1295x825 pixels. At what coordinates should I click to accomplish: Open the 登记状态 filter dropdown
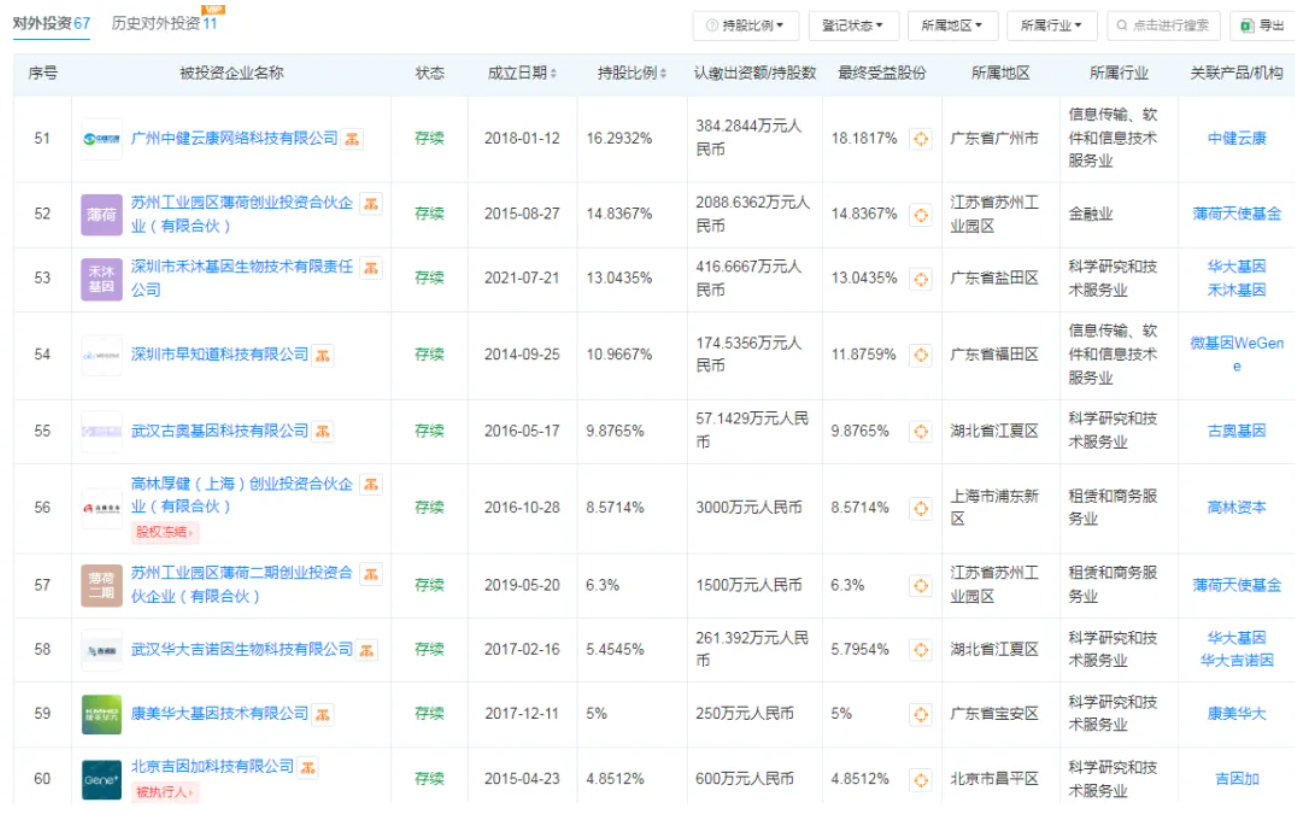click(x=853, y=26)
